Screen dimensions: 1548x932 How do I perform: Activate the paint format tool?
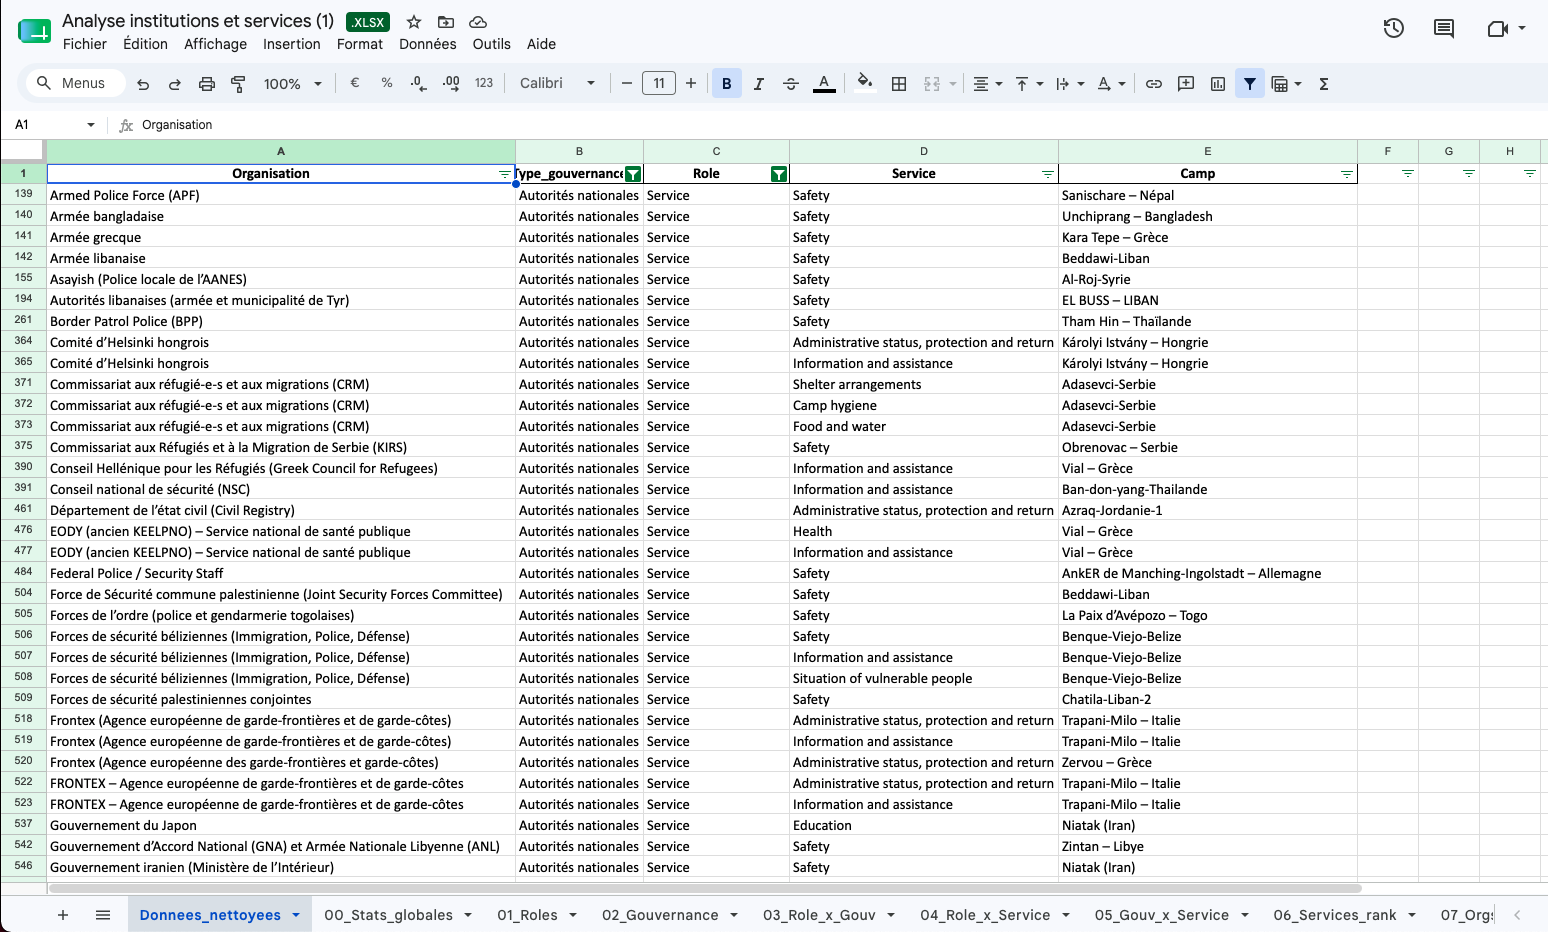(238, 84)
